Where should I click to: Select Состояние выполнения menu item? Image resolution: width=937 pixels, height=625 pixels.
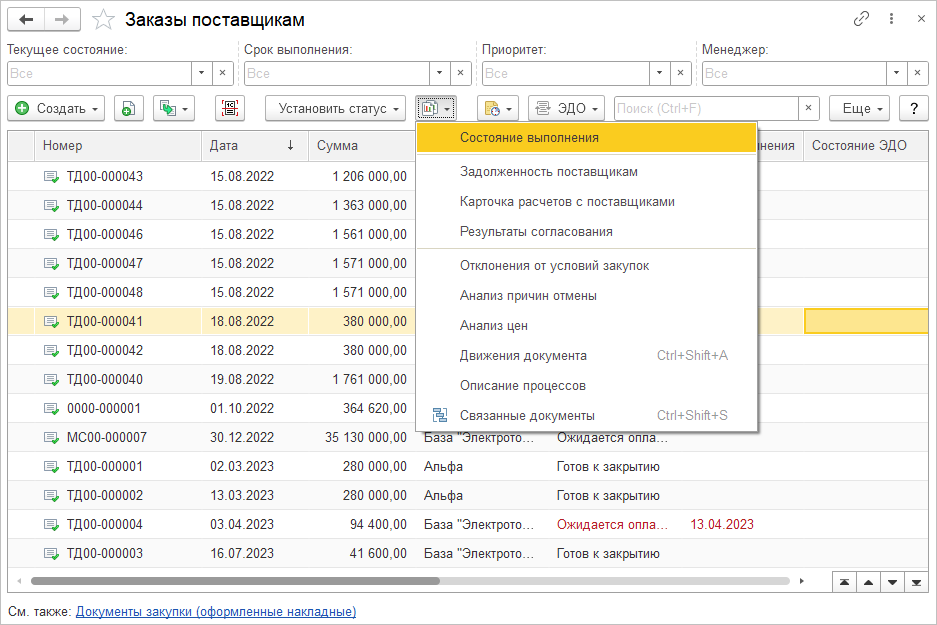point(529,138)
